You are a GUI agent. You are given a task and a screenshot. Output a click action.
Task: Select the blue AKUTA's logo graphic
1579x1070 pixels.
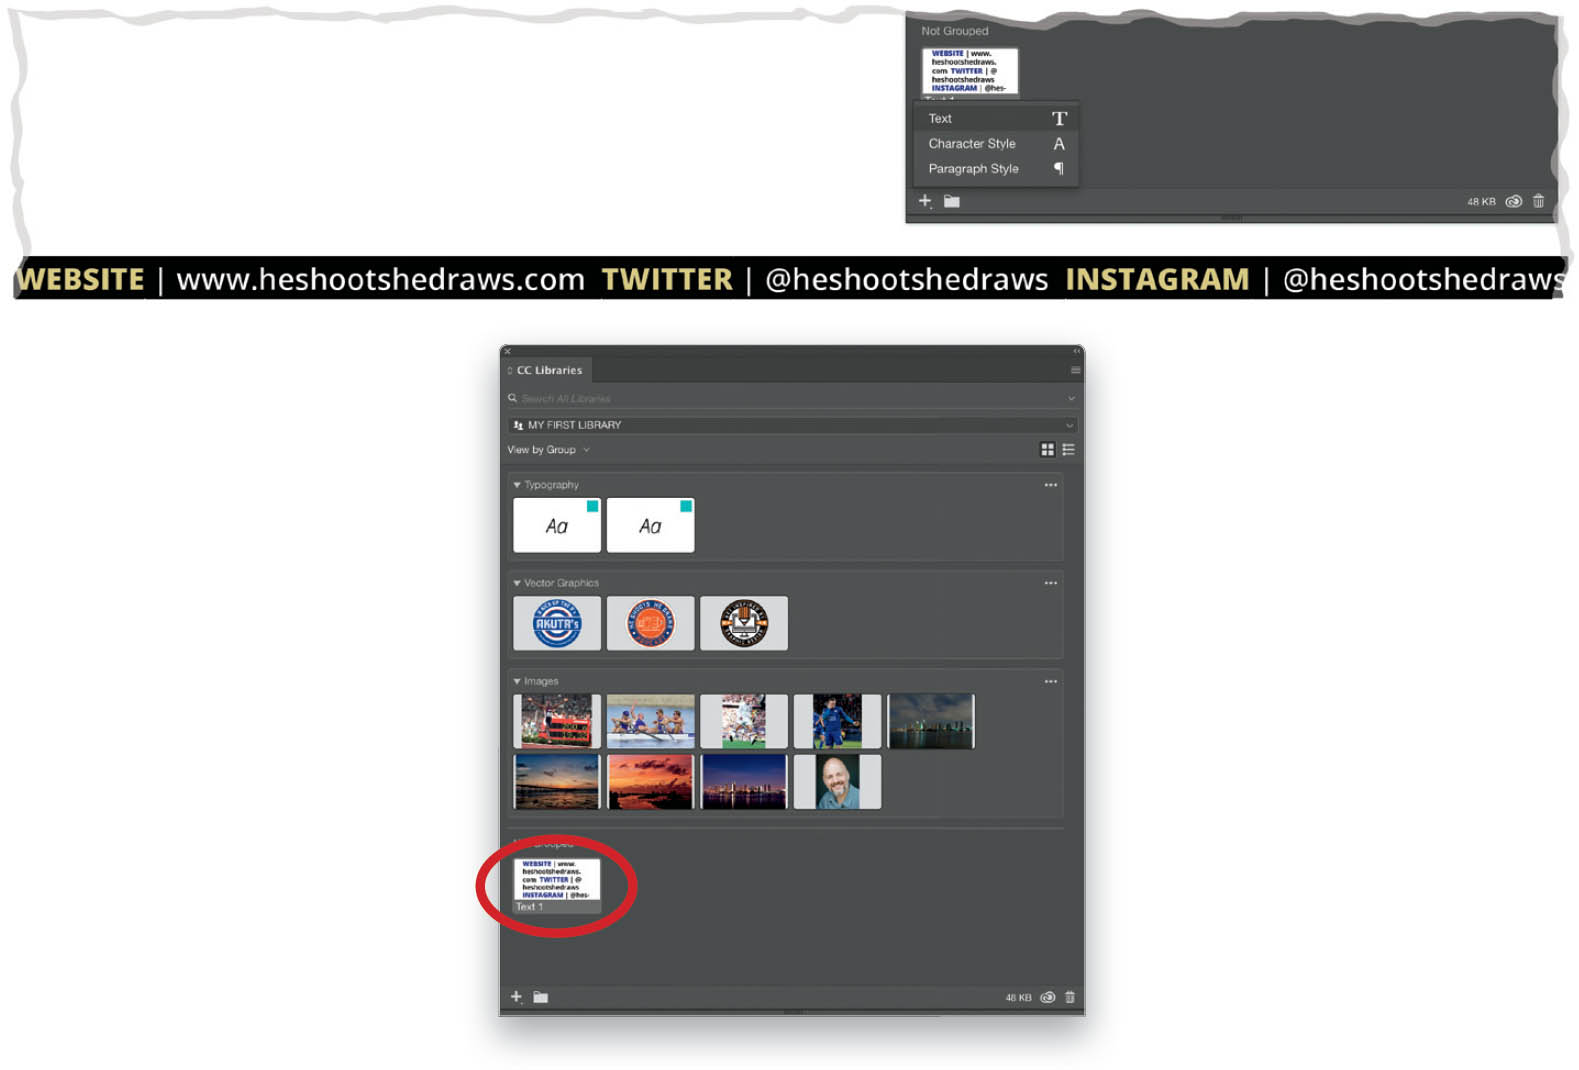coord(557,623)
